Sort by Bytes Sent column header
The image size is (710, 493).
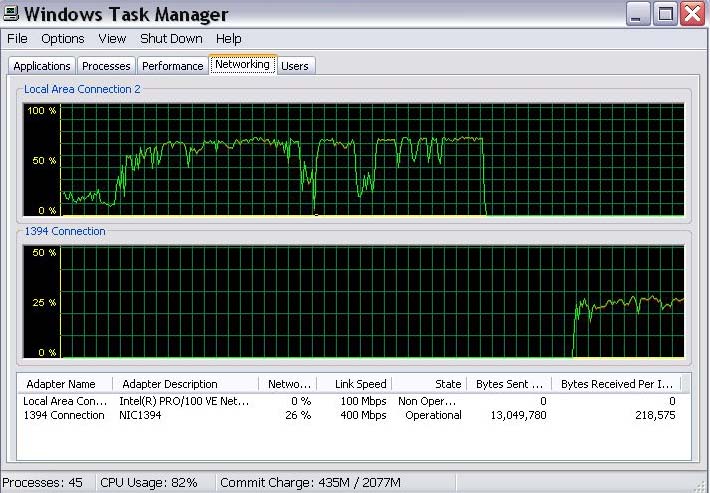click(x=509, y=384)
